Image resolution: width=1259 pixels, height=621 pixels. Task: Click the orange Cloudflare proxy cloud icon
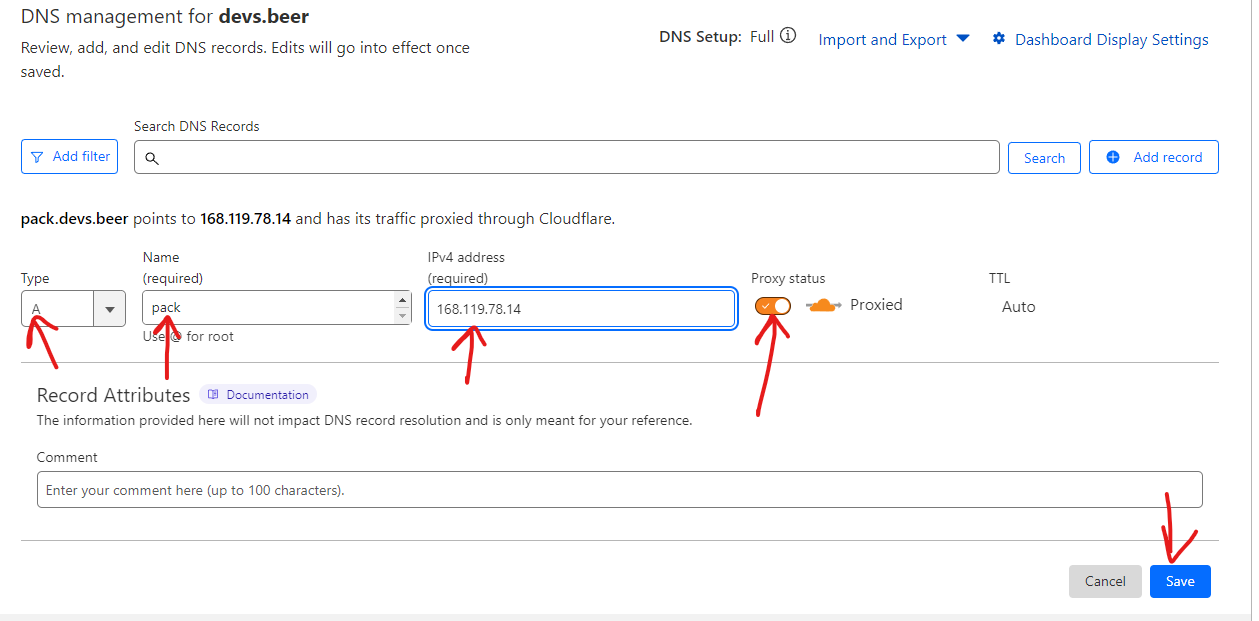pos(823,305)
